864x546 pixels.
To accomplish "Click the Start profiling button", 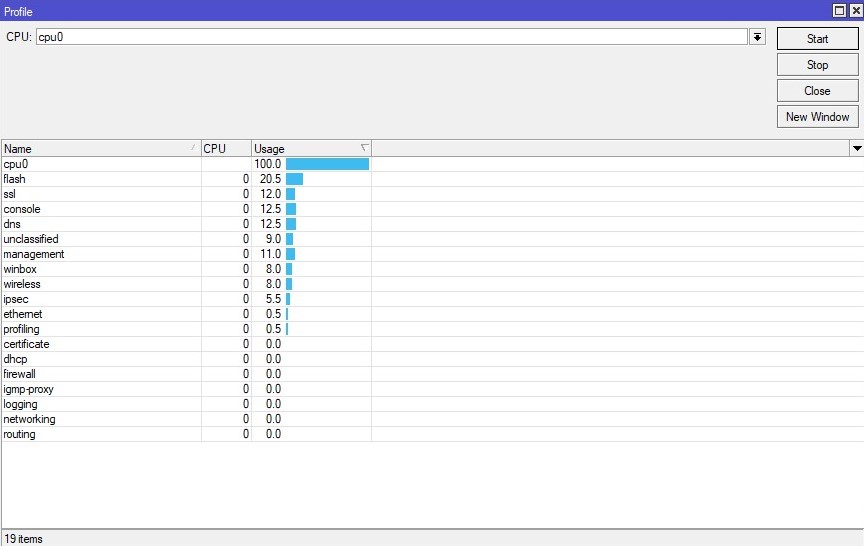I will coord(817,39).
